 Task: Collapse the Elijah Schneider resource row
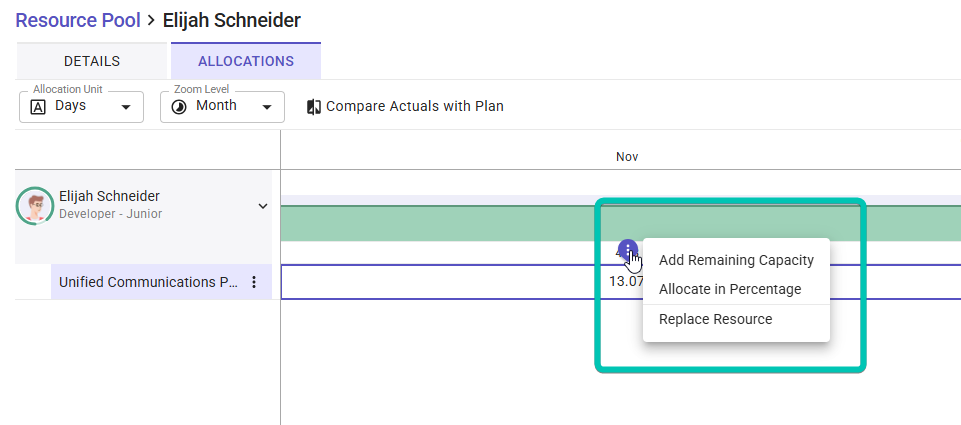tap(263, 206)
